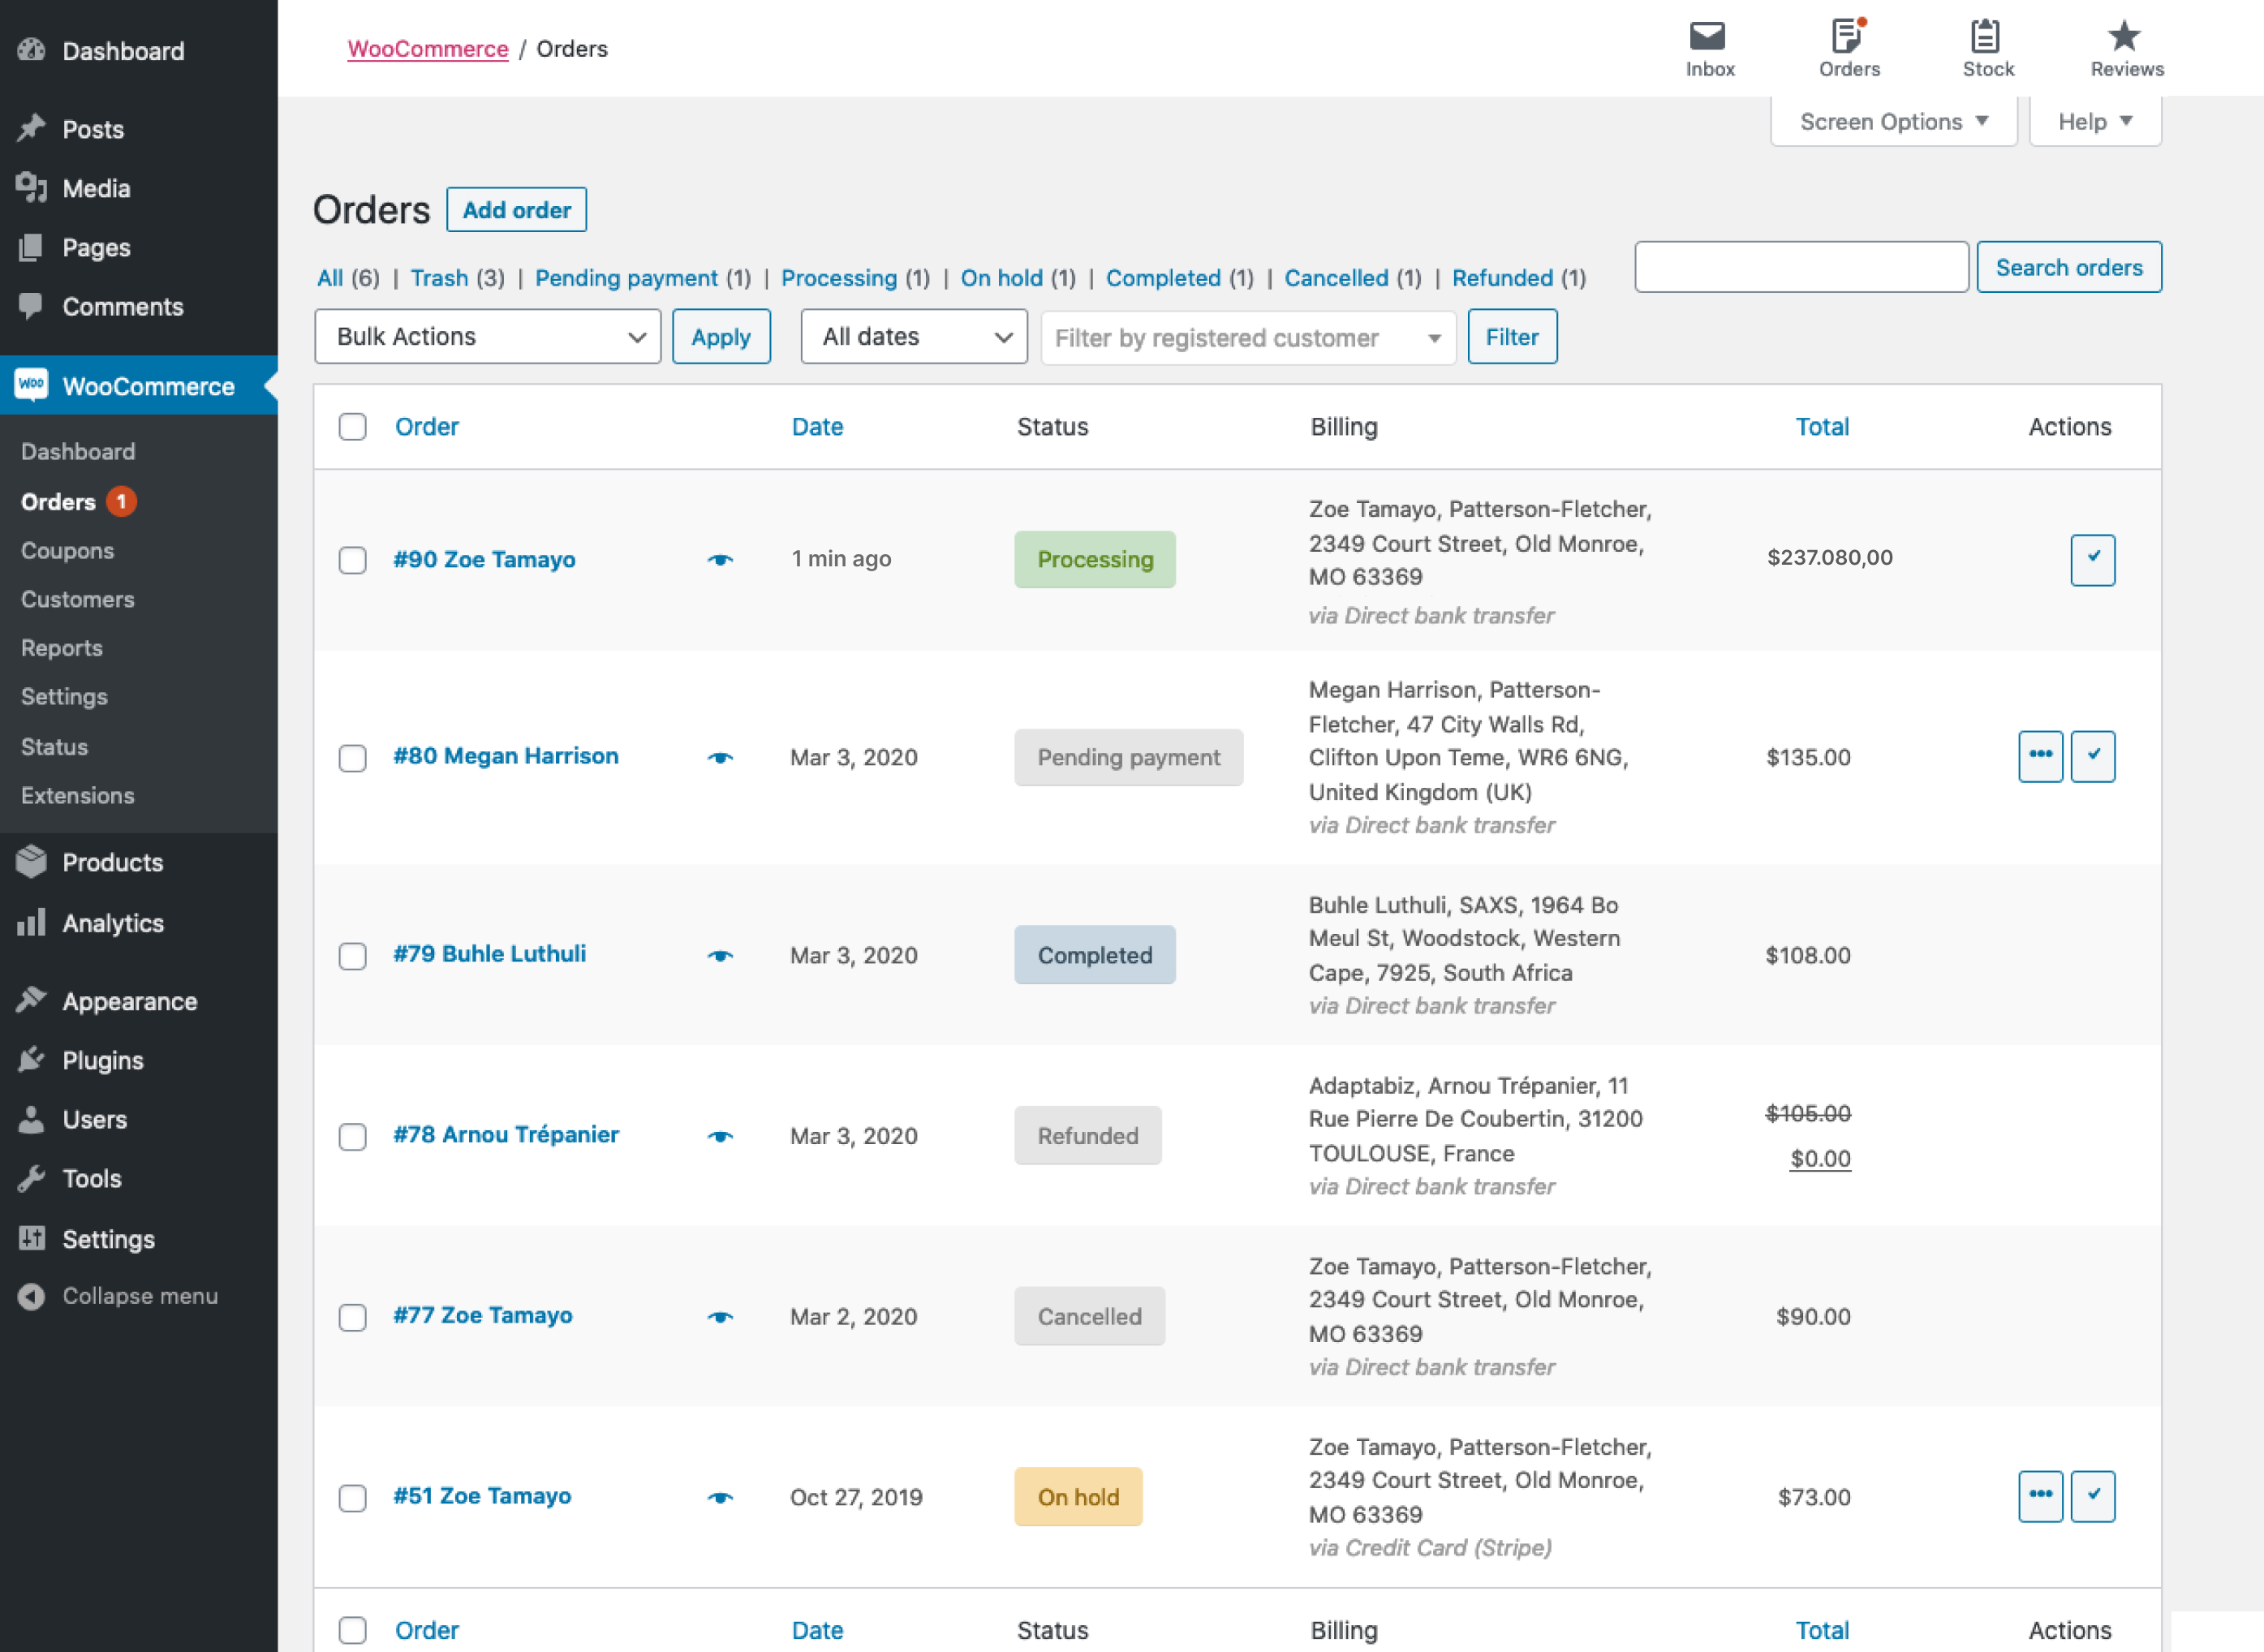Check the box for order #79

click(352, 956)
